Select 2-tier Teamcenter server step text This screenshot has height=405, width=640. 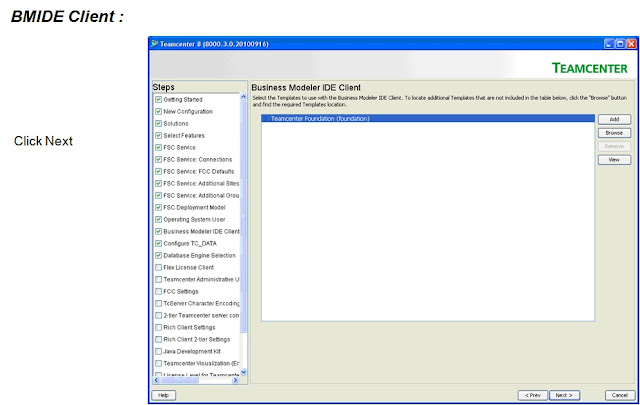[x=201, y=315]
